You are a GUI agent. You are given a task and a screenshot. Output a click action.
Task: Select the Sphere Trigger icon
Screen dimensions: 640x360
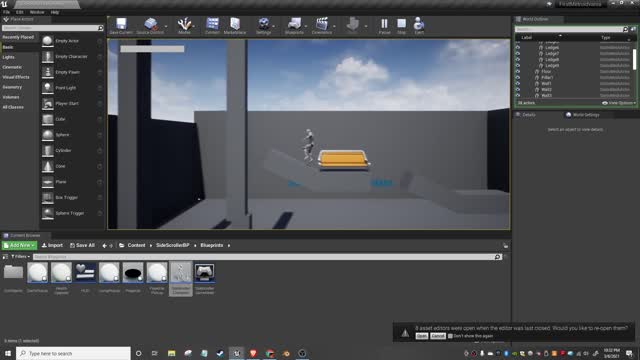[48, 213]
